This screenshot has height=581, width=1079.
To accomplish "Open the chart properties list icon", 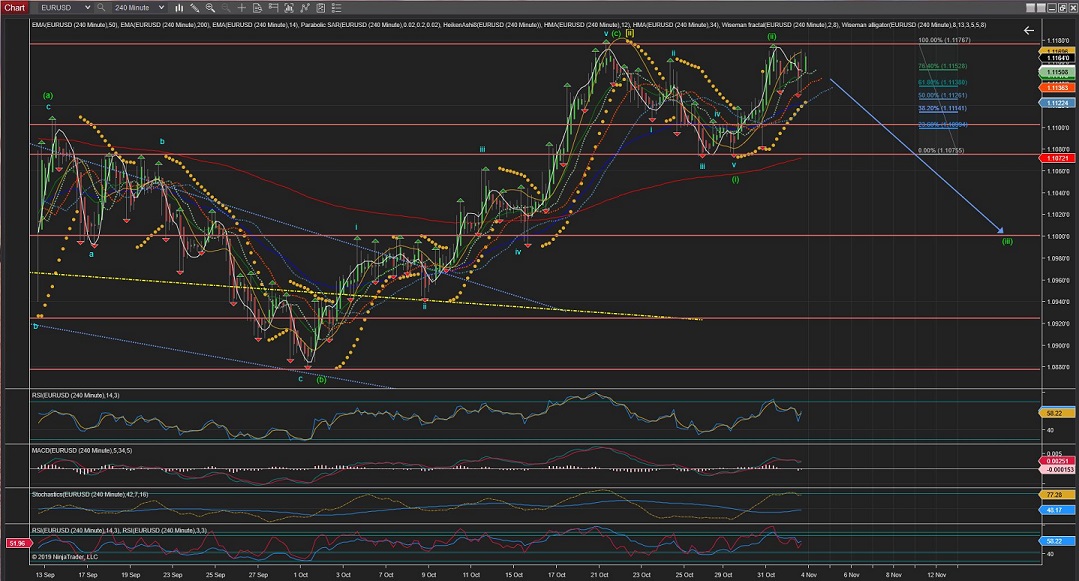I will (336, 8).
